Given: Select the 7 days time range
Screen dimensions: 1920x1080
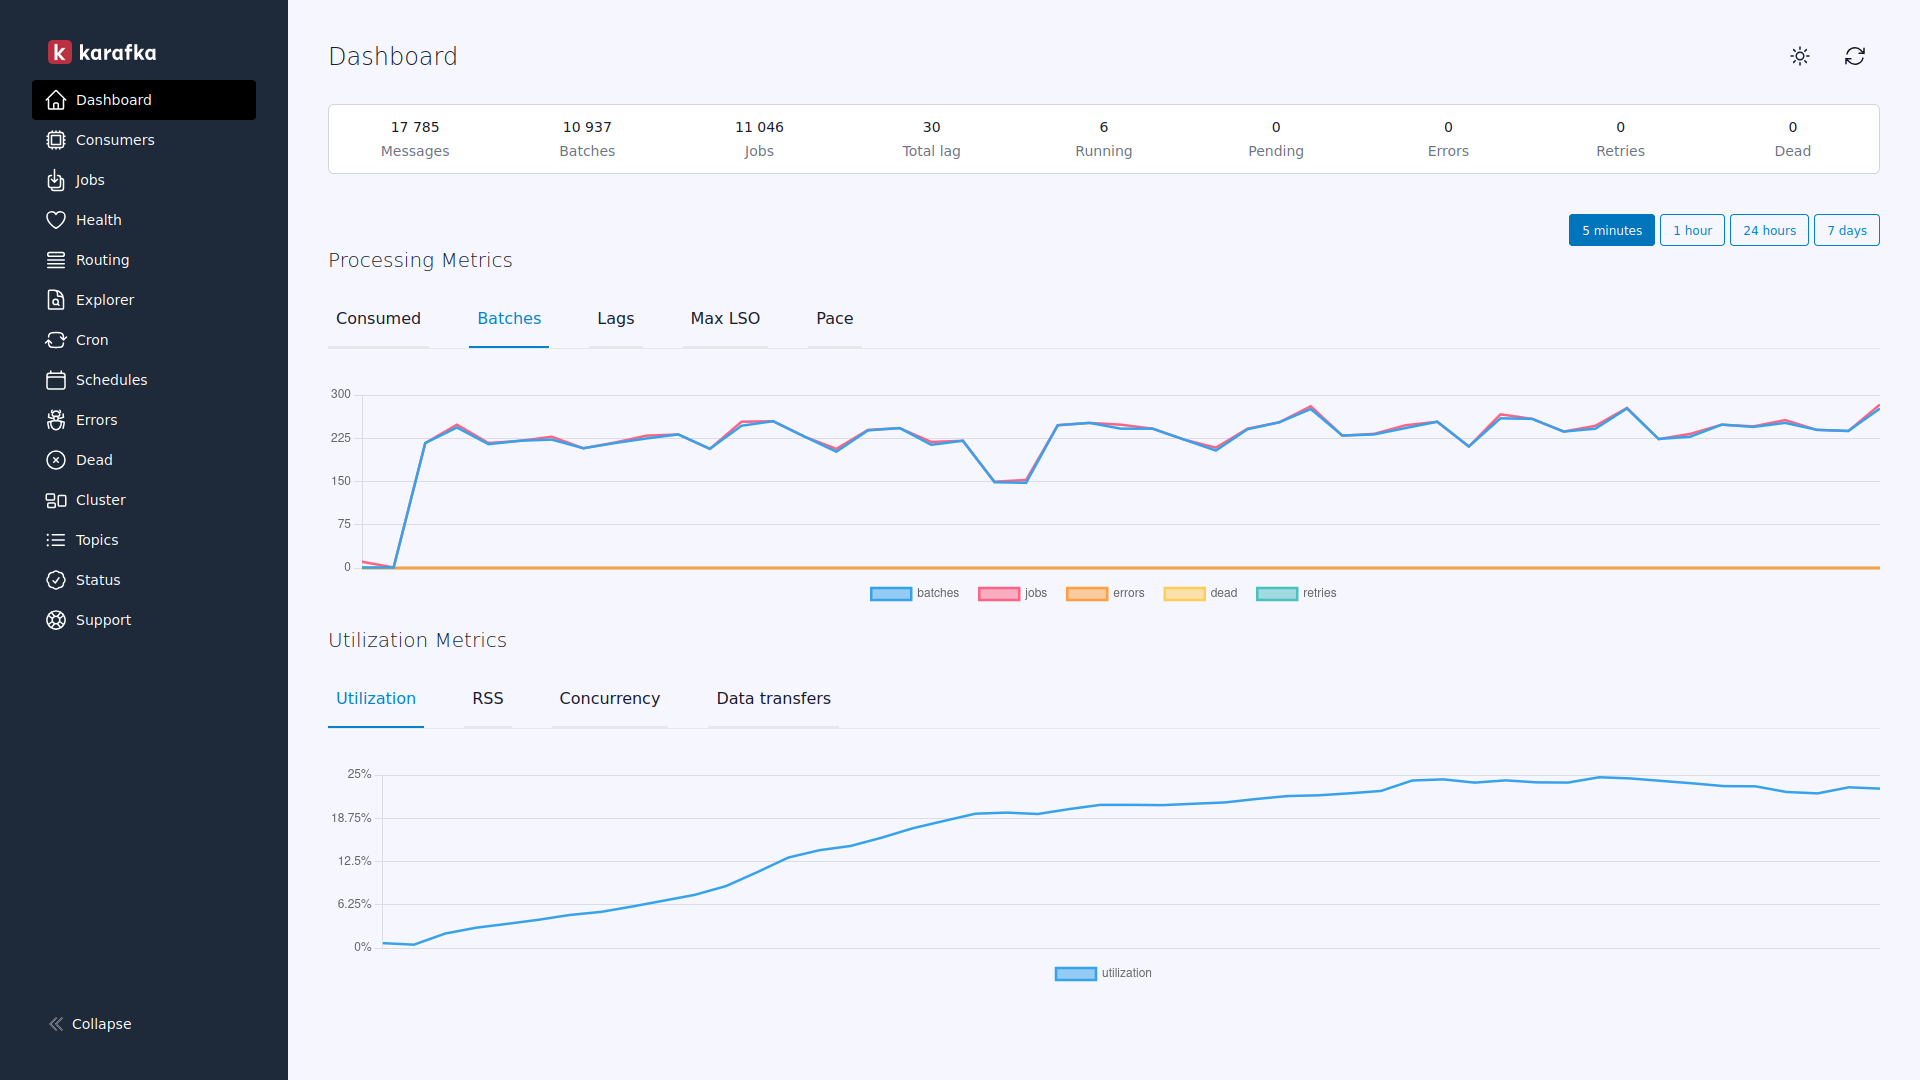Looking at the screenshot, I should click(x=1846, y=230).
